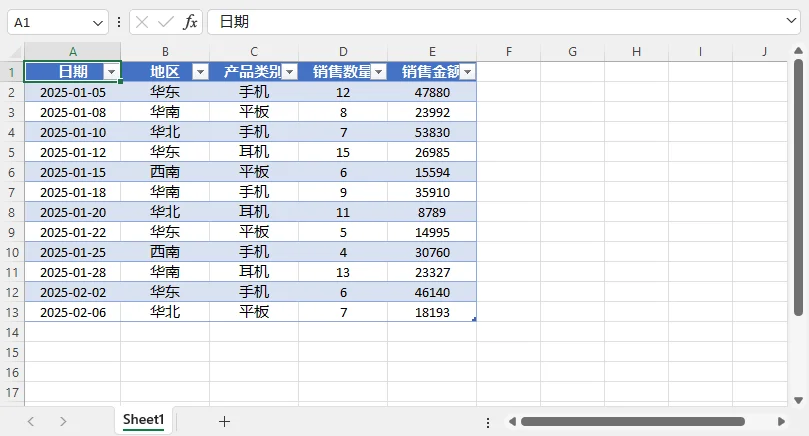Image resolution: width=809 pixels, height=436 pixels.
Task: Switch to the Sheet1 tab
Action: click(x=143, y=420)
